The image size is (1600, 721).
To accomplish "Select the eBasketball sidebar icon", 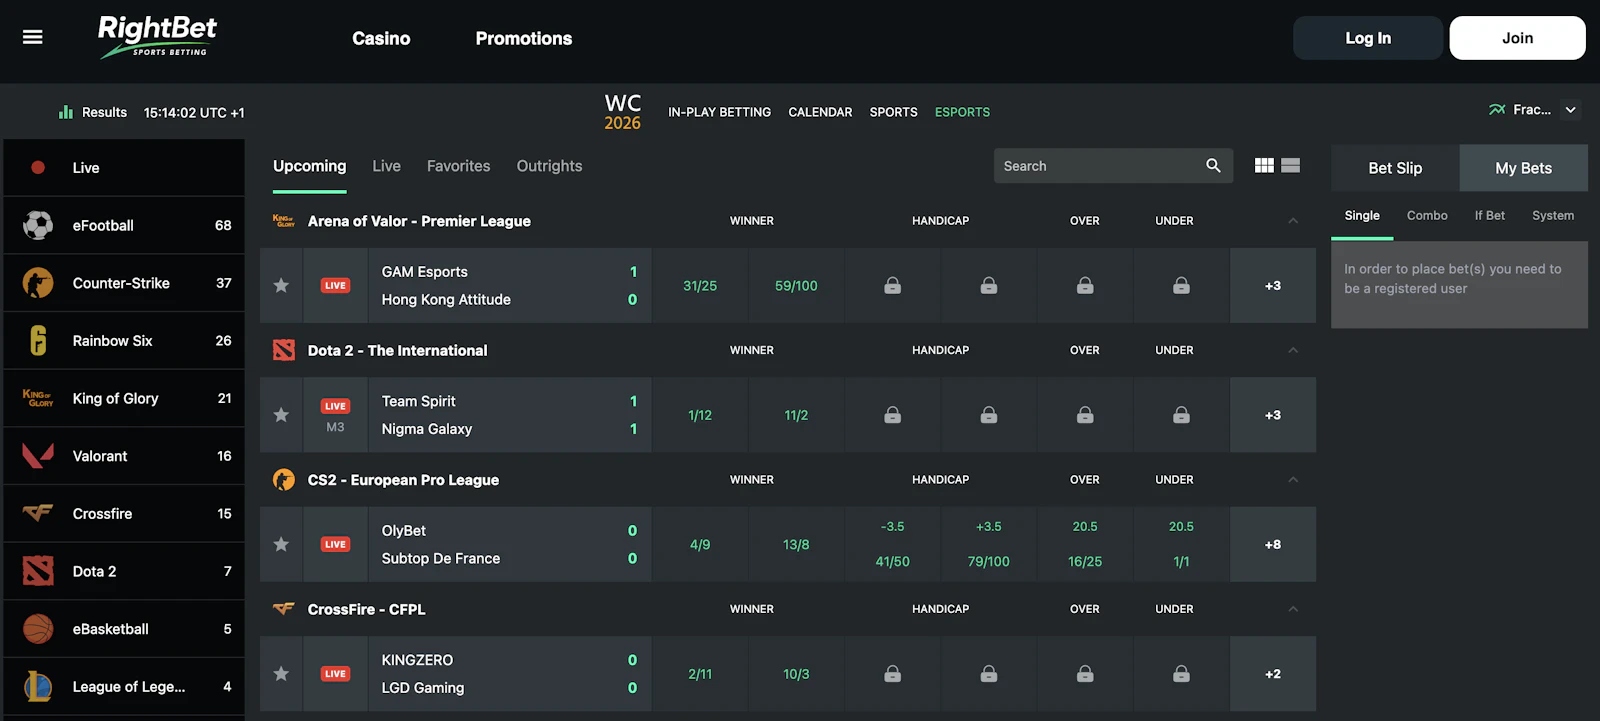I will 38,629.
